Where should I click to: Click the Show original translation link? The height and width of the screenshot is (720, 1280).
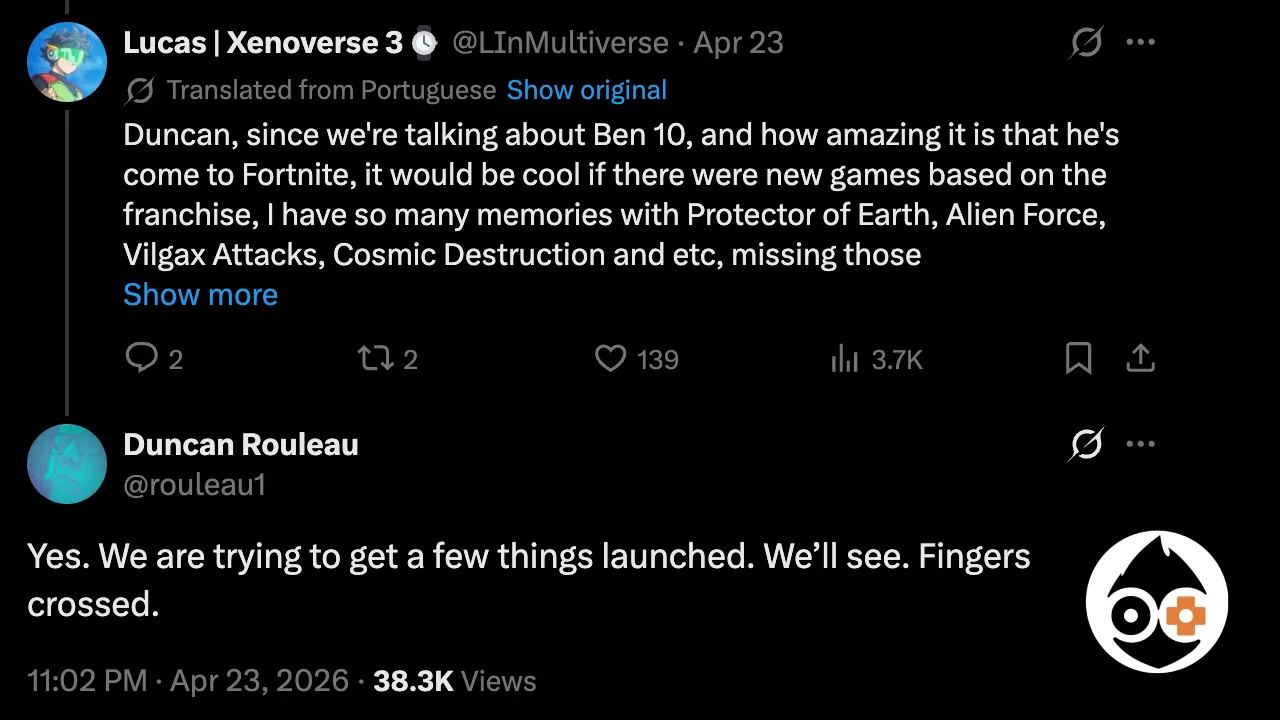point(586,90)
